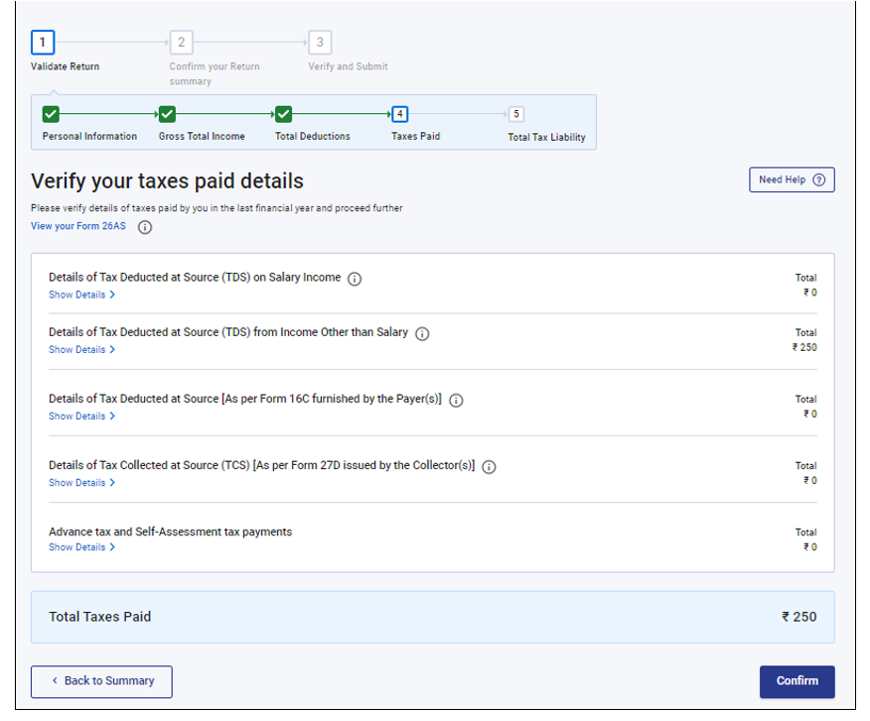Open the View your Form 26AS link
The width and height of the screenshot is (870, 721).
point(79,226)
